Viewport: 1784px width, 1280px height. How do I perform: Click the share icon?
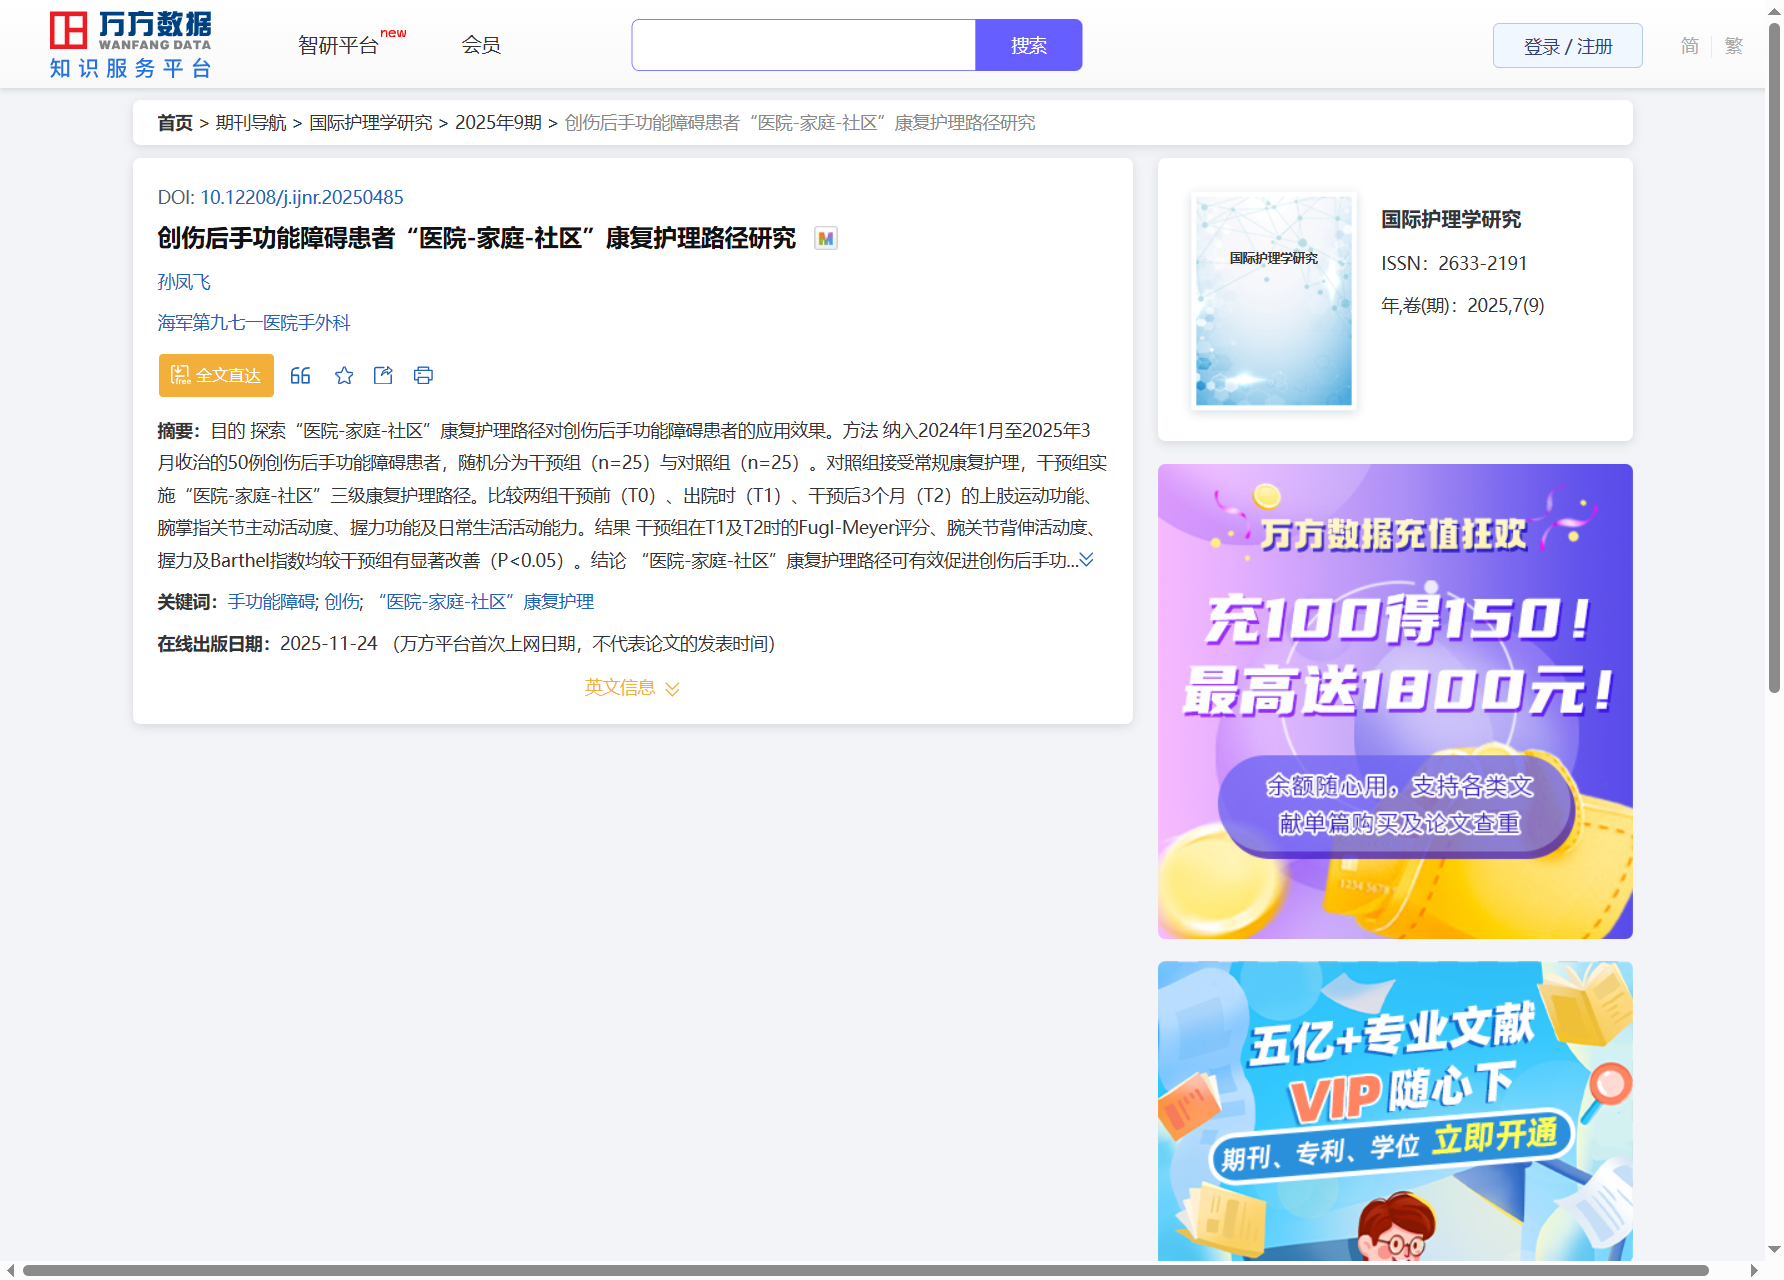[x=383, y=376]
